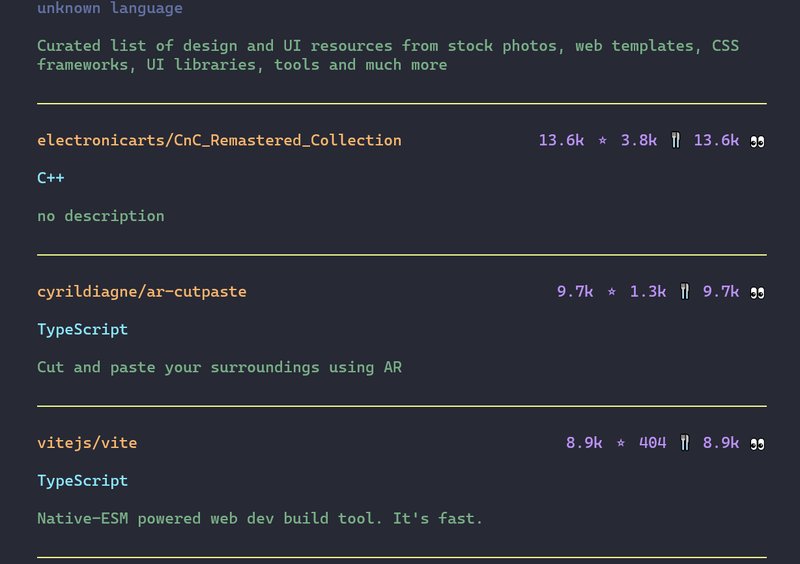Open the cyrildiagne/ar-cutpaste repository link

pyautogui.click(x=141, y=292)
